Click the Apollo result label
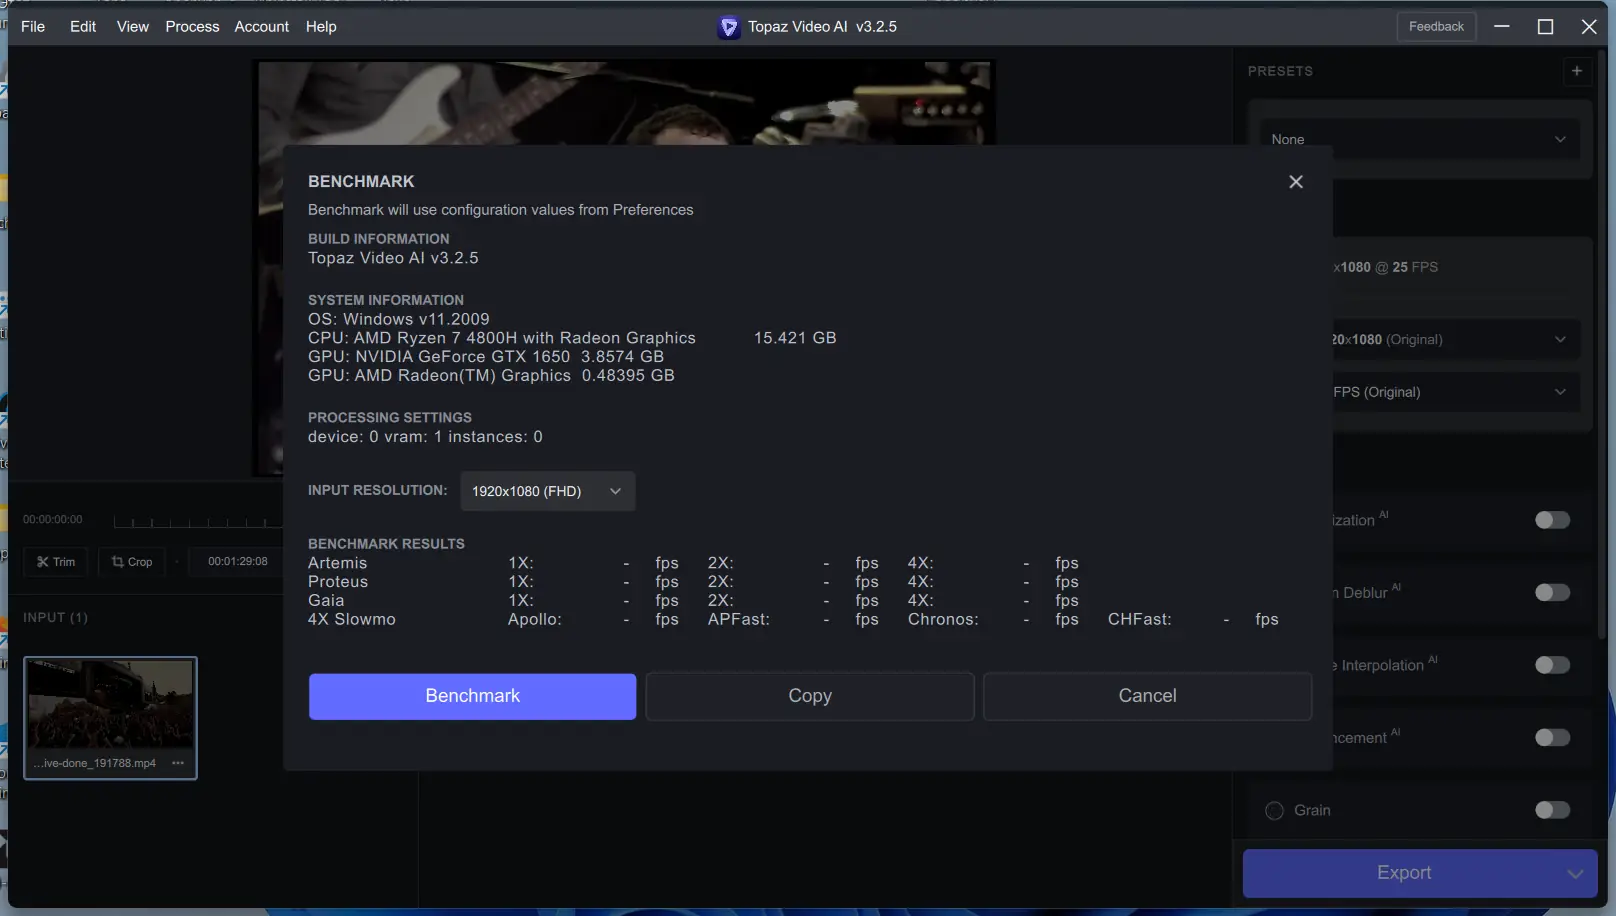The height and width of the screenshot is (916, 1616). [x=535, y=620]
